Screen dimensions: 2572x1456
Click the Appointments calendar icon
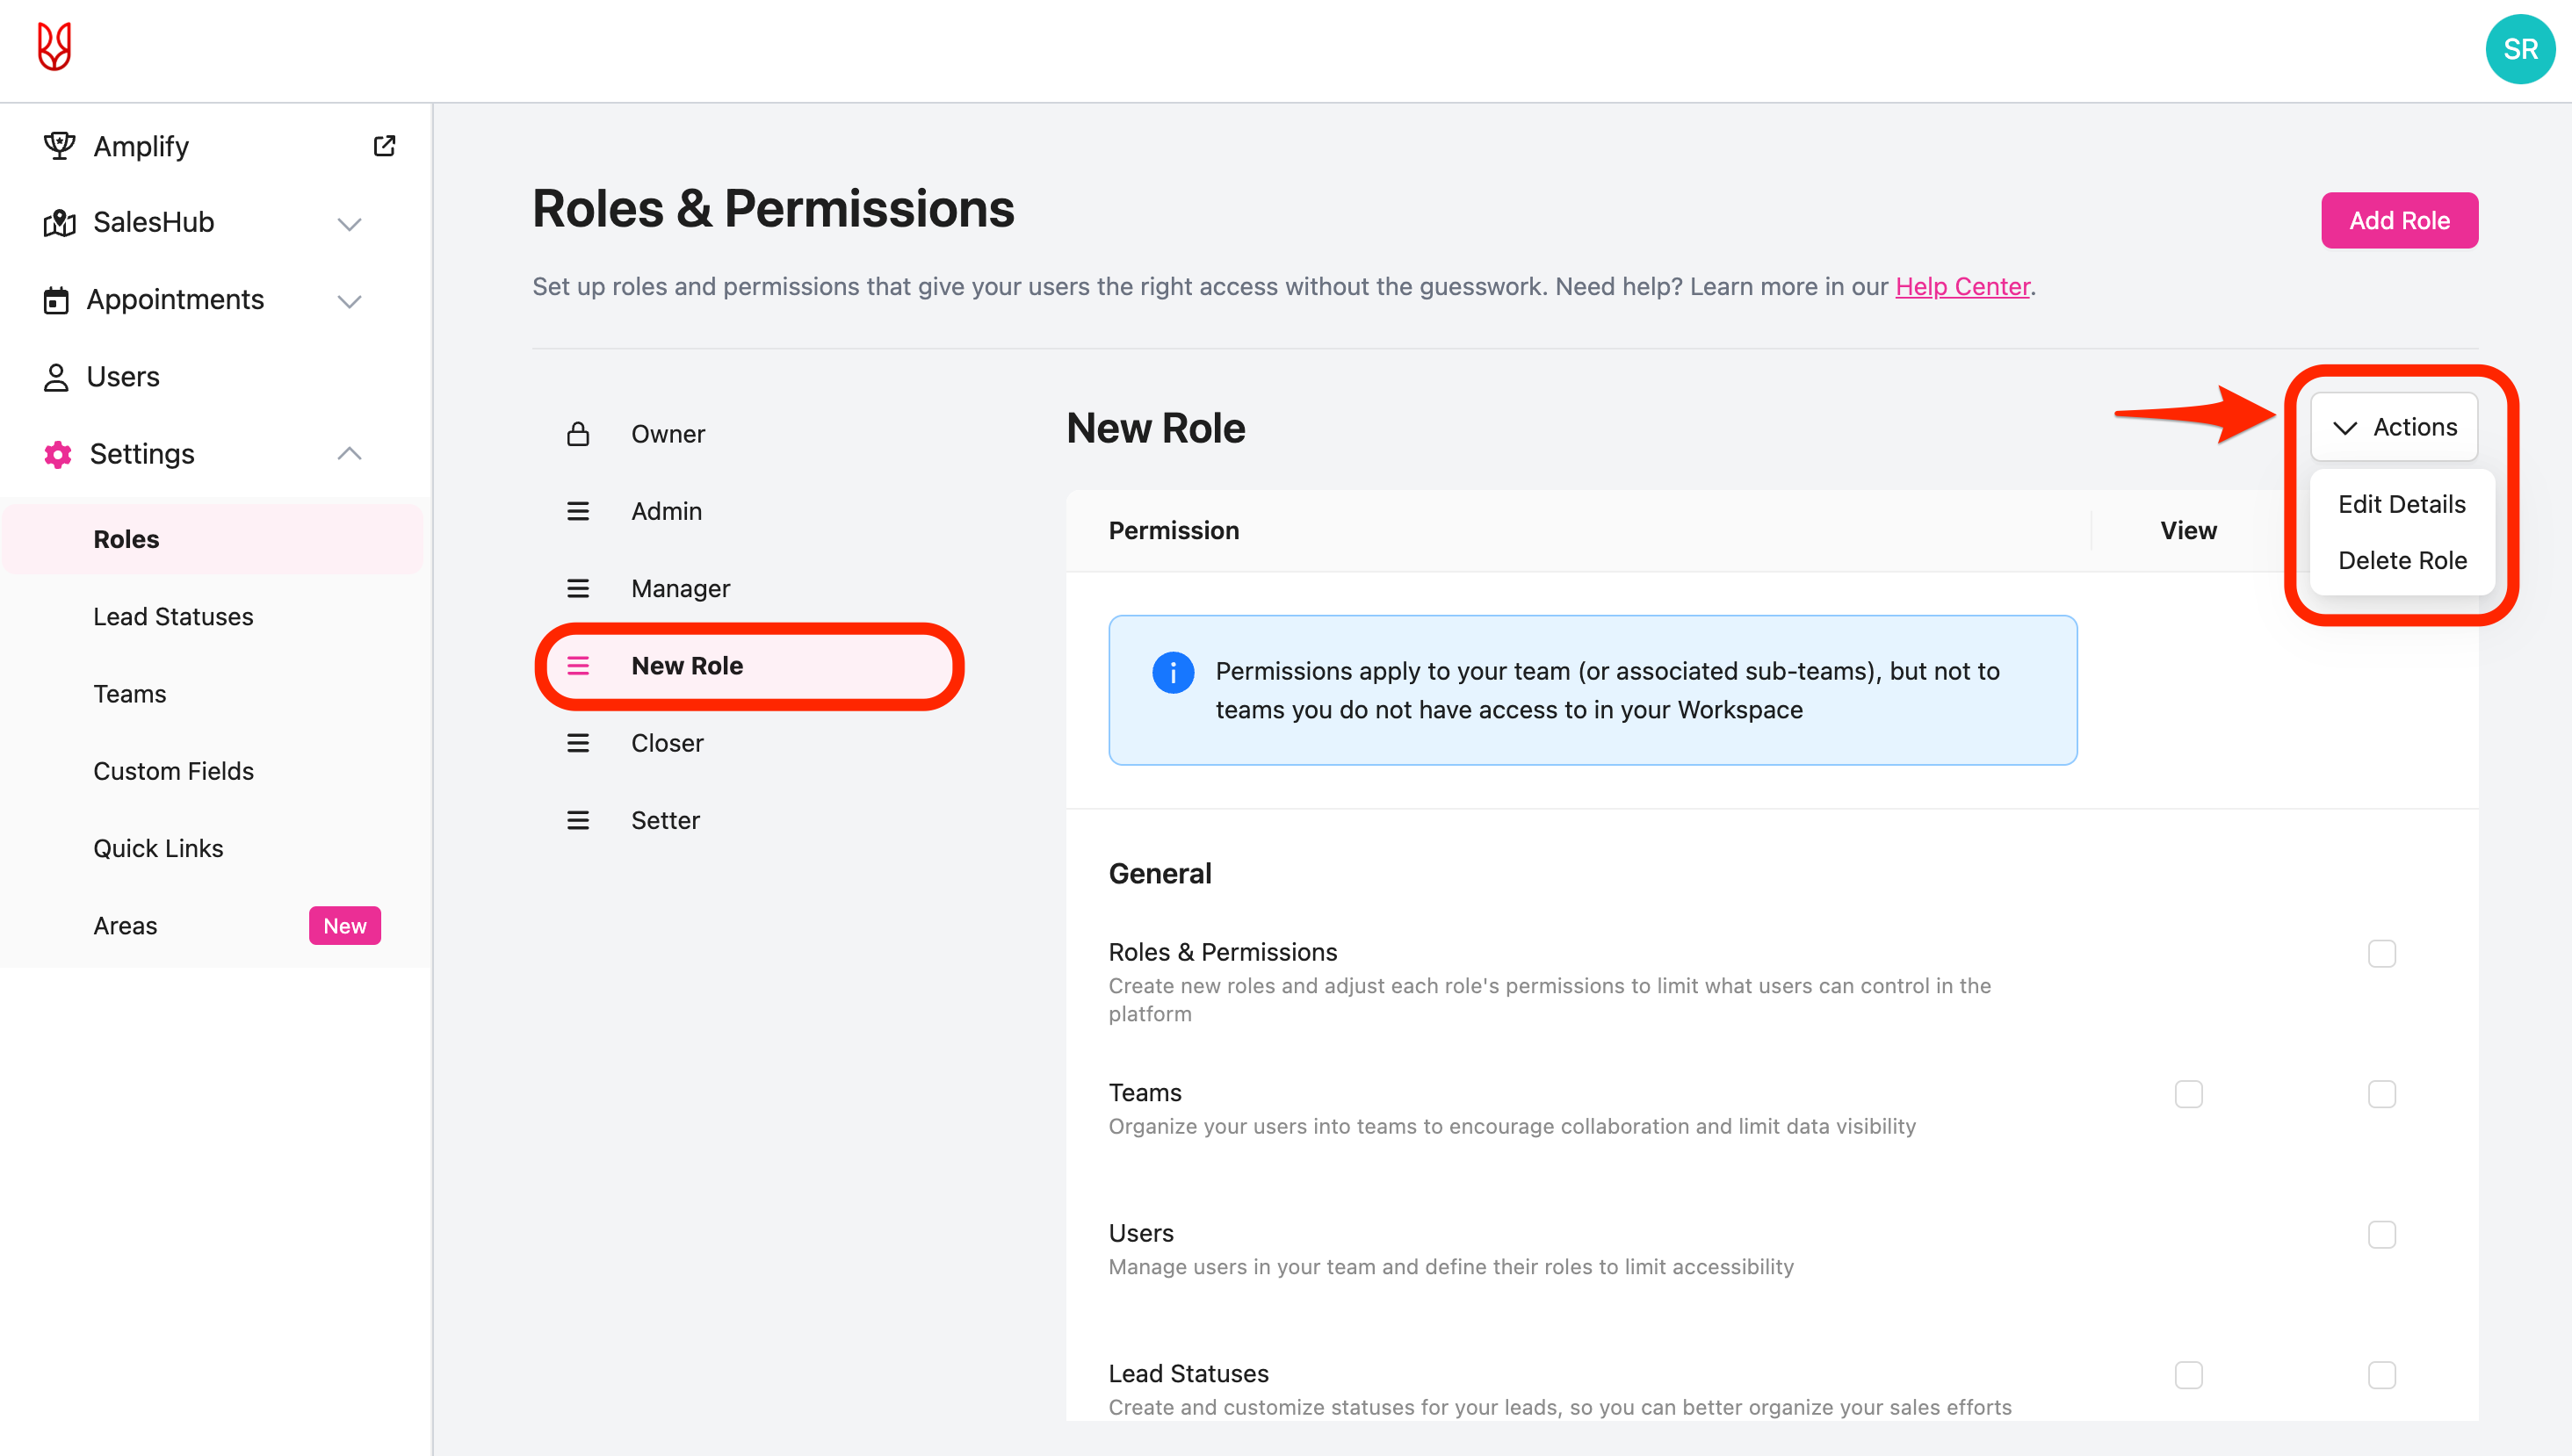pyautogui.click(x=56, y=300)
